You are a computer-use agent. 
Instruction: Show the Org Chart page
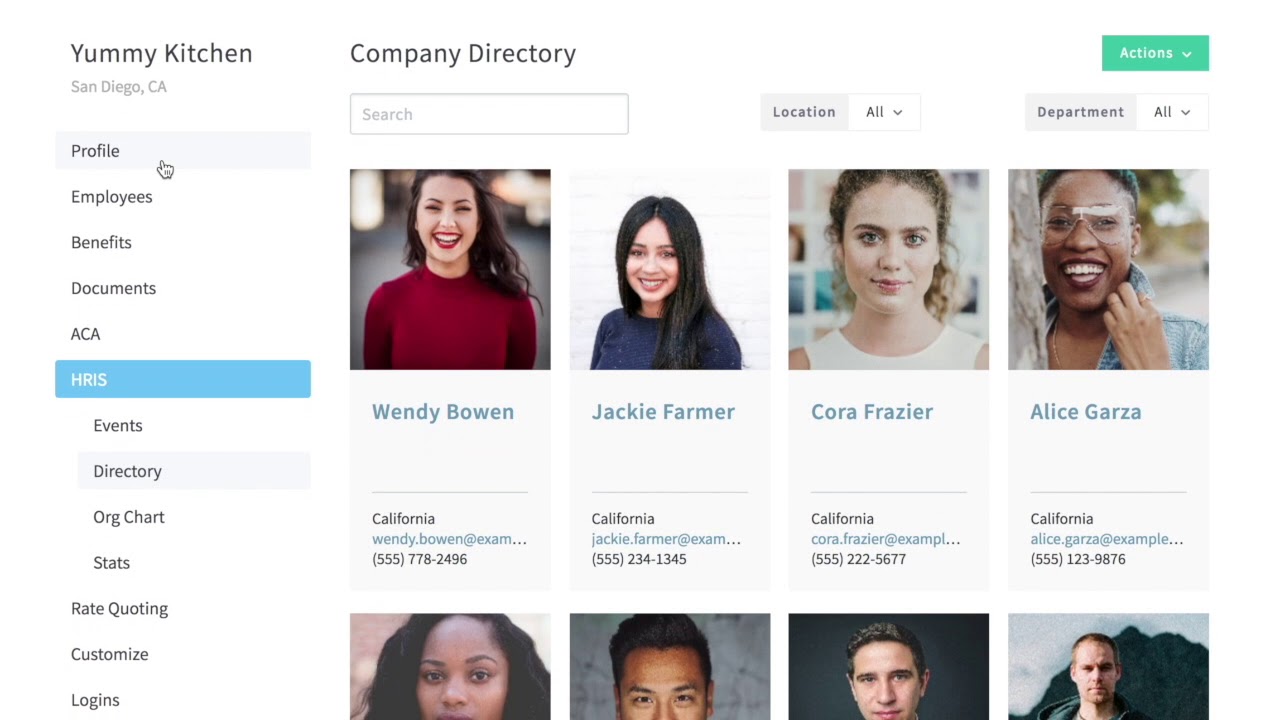coord(129,517)
